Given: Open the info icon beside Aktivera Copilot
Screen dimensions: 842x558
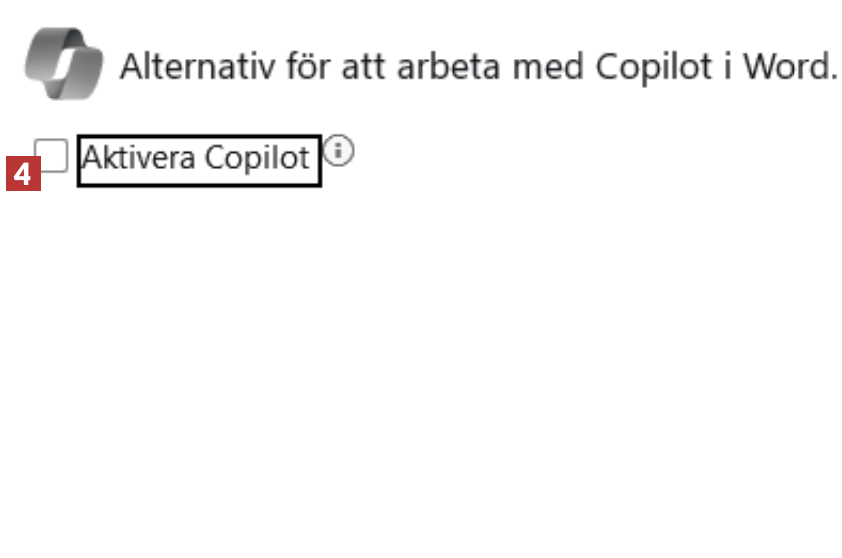Looking at the screenshot, I should 340,152.
